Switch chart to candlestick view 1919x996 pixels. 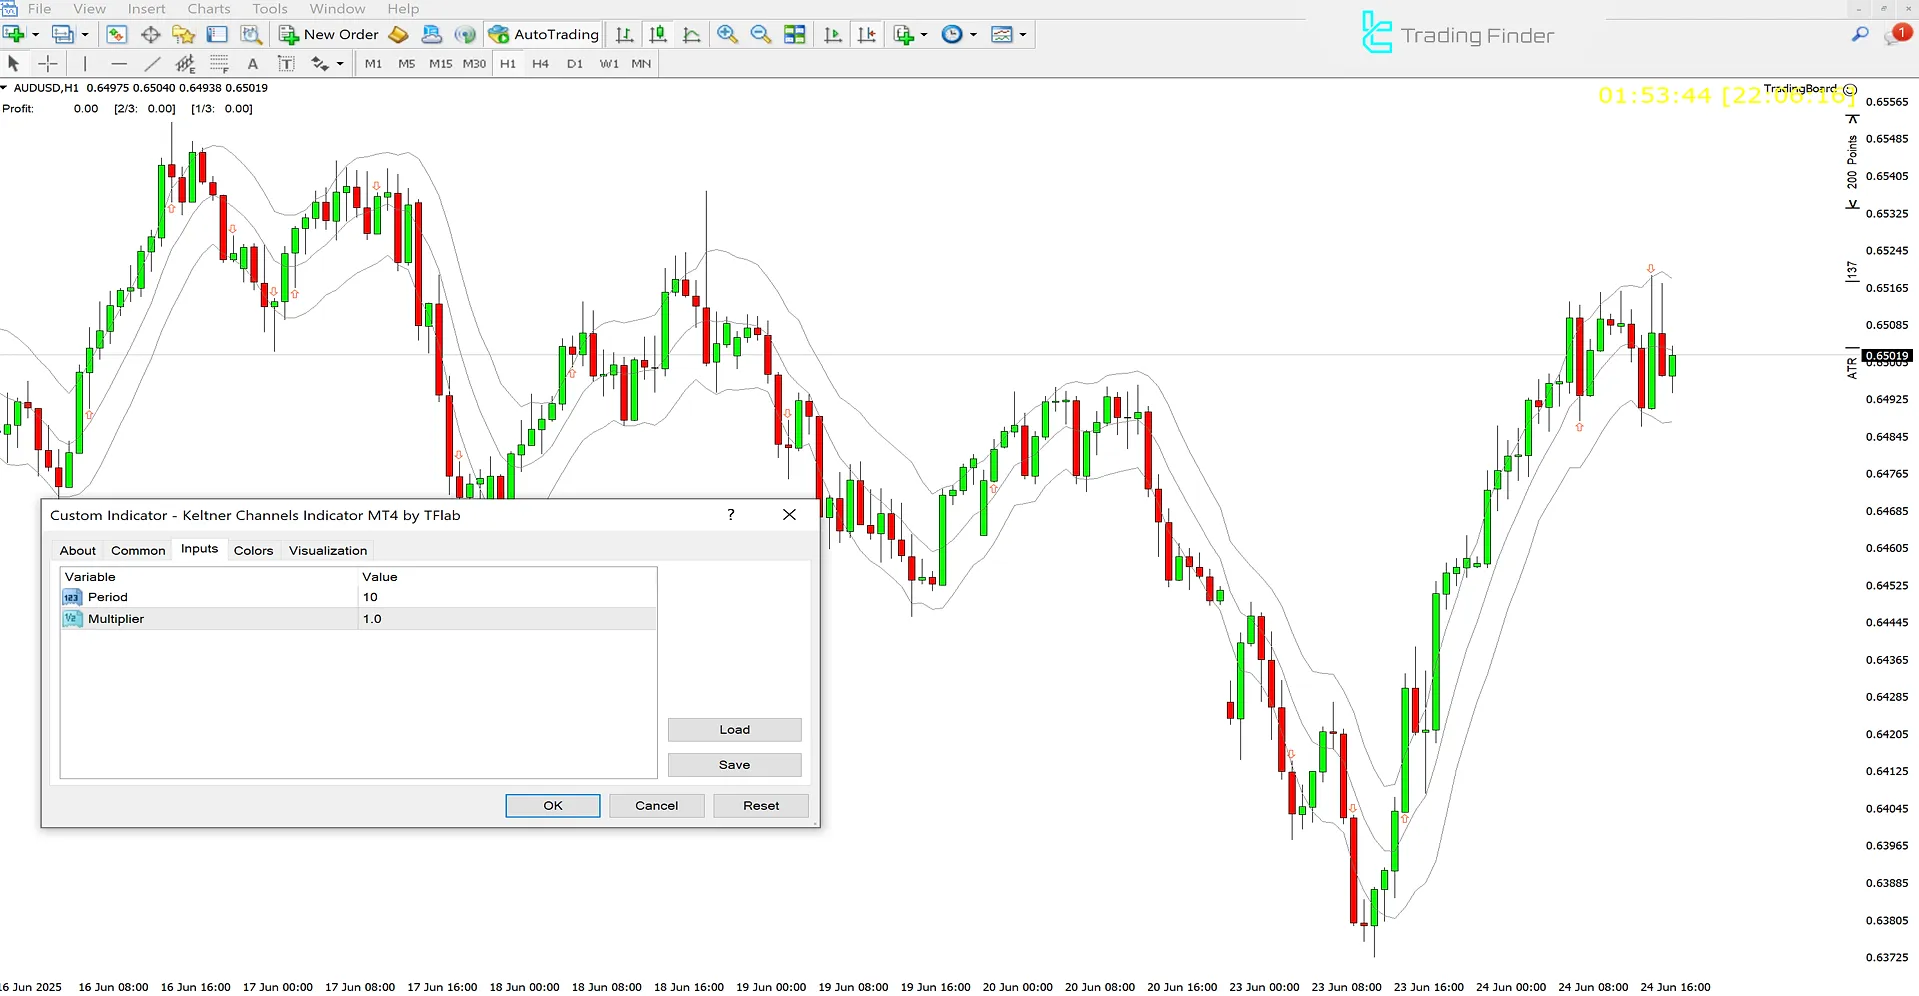pyautogui.click(x=658, y=34)
